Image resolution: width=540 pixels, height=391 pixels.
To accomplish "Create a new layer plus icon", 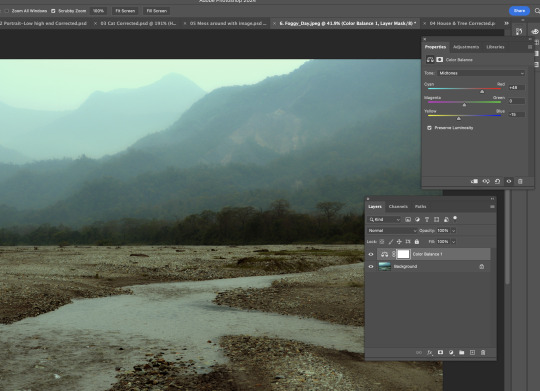I will click(472, 352).
